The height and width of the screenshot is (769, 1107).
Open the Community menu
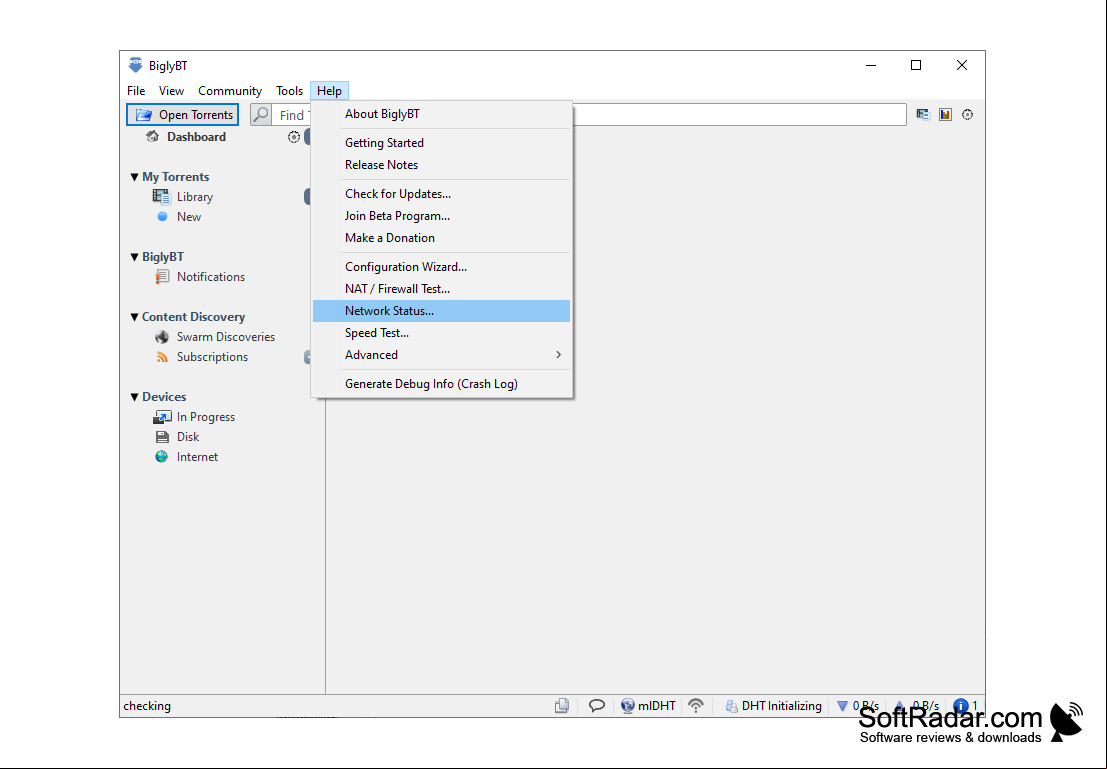230,90
